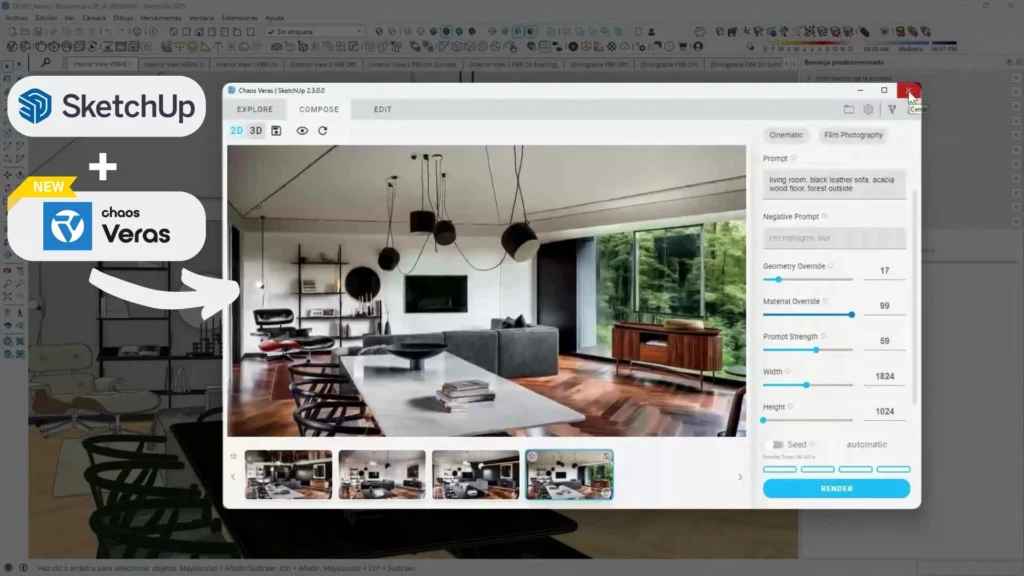Click info icon next to Seed

812,444
